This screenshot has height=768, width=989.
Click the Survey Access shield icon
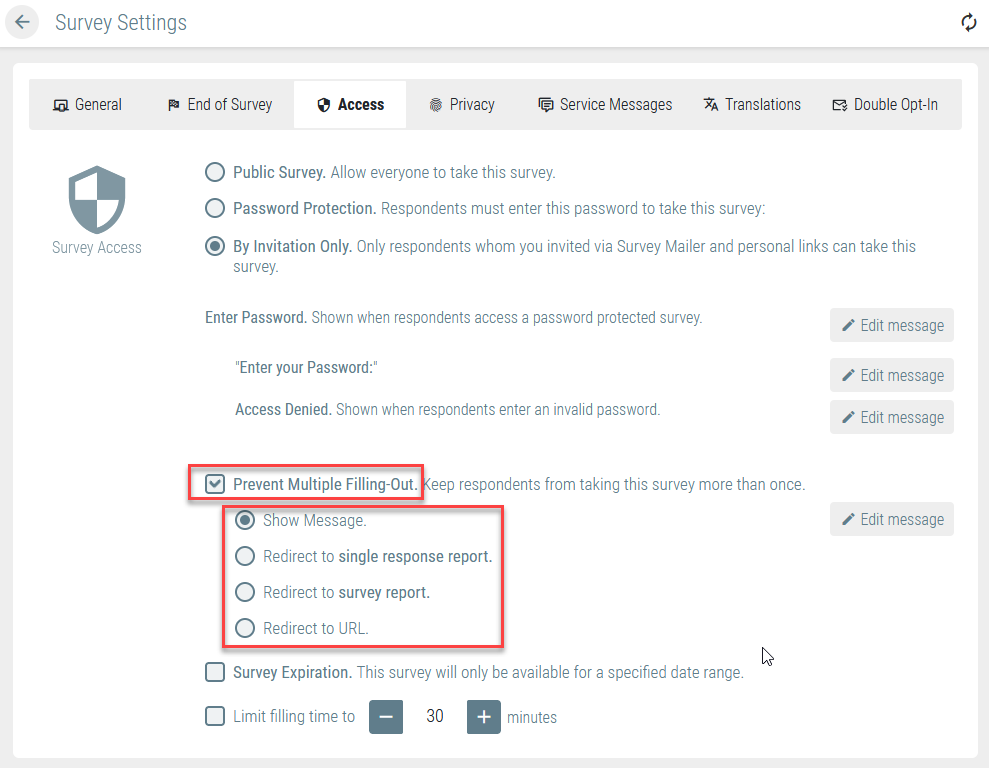(x=97, y=200)
